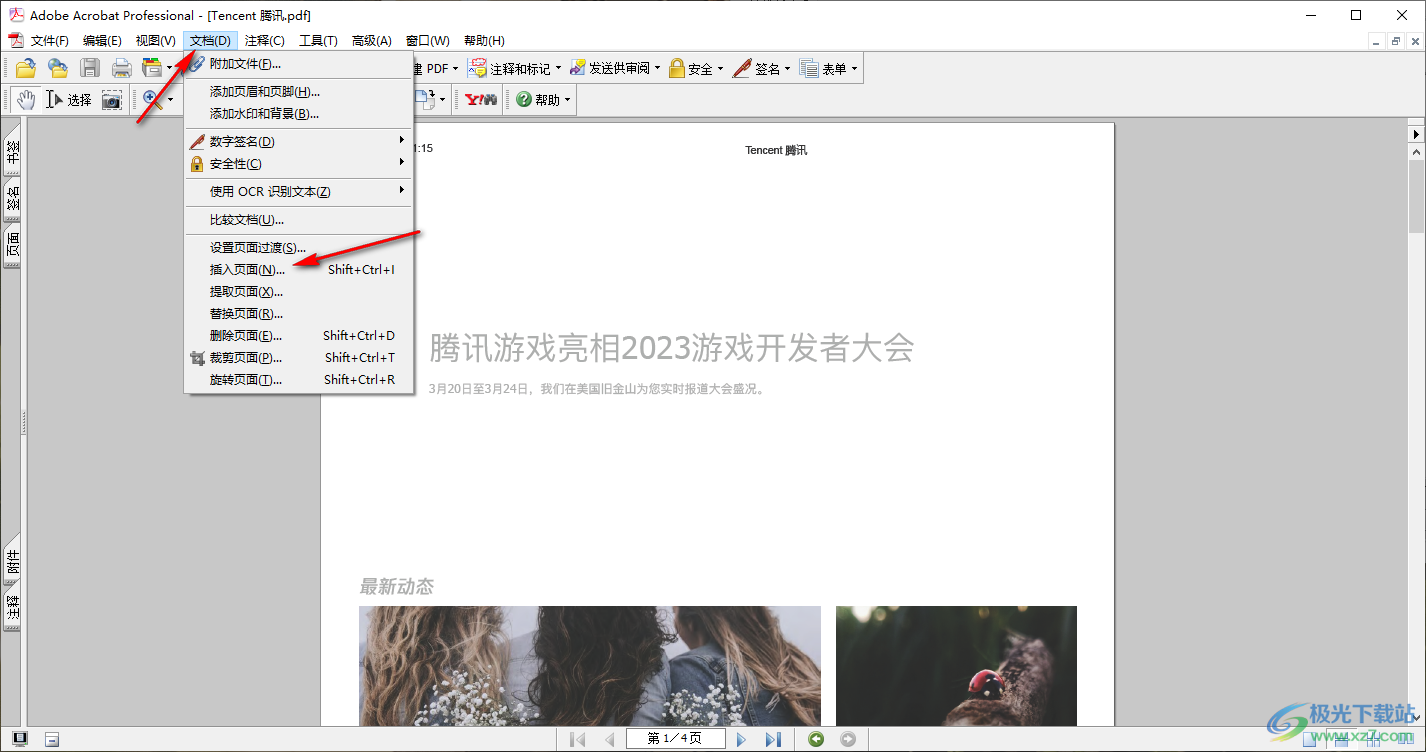Image resolution: width=1426 pixels, height=752 pixels.
Task: Click the navigation pane toggle arrow at top right
Action: click(x=1416, y=133)
